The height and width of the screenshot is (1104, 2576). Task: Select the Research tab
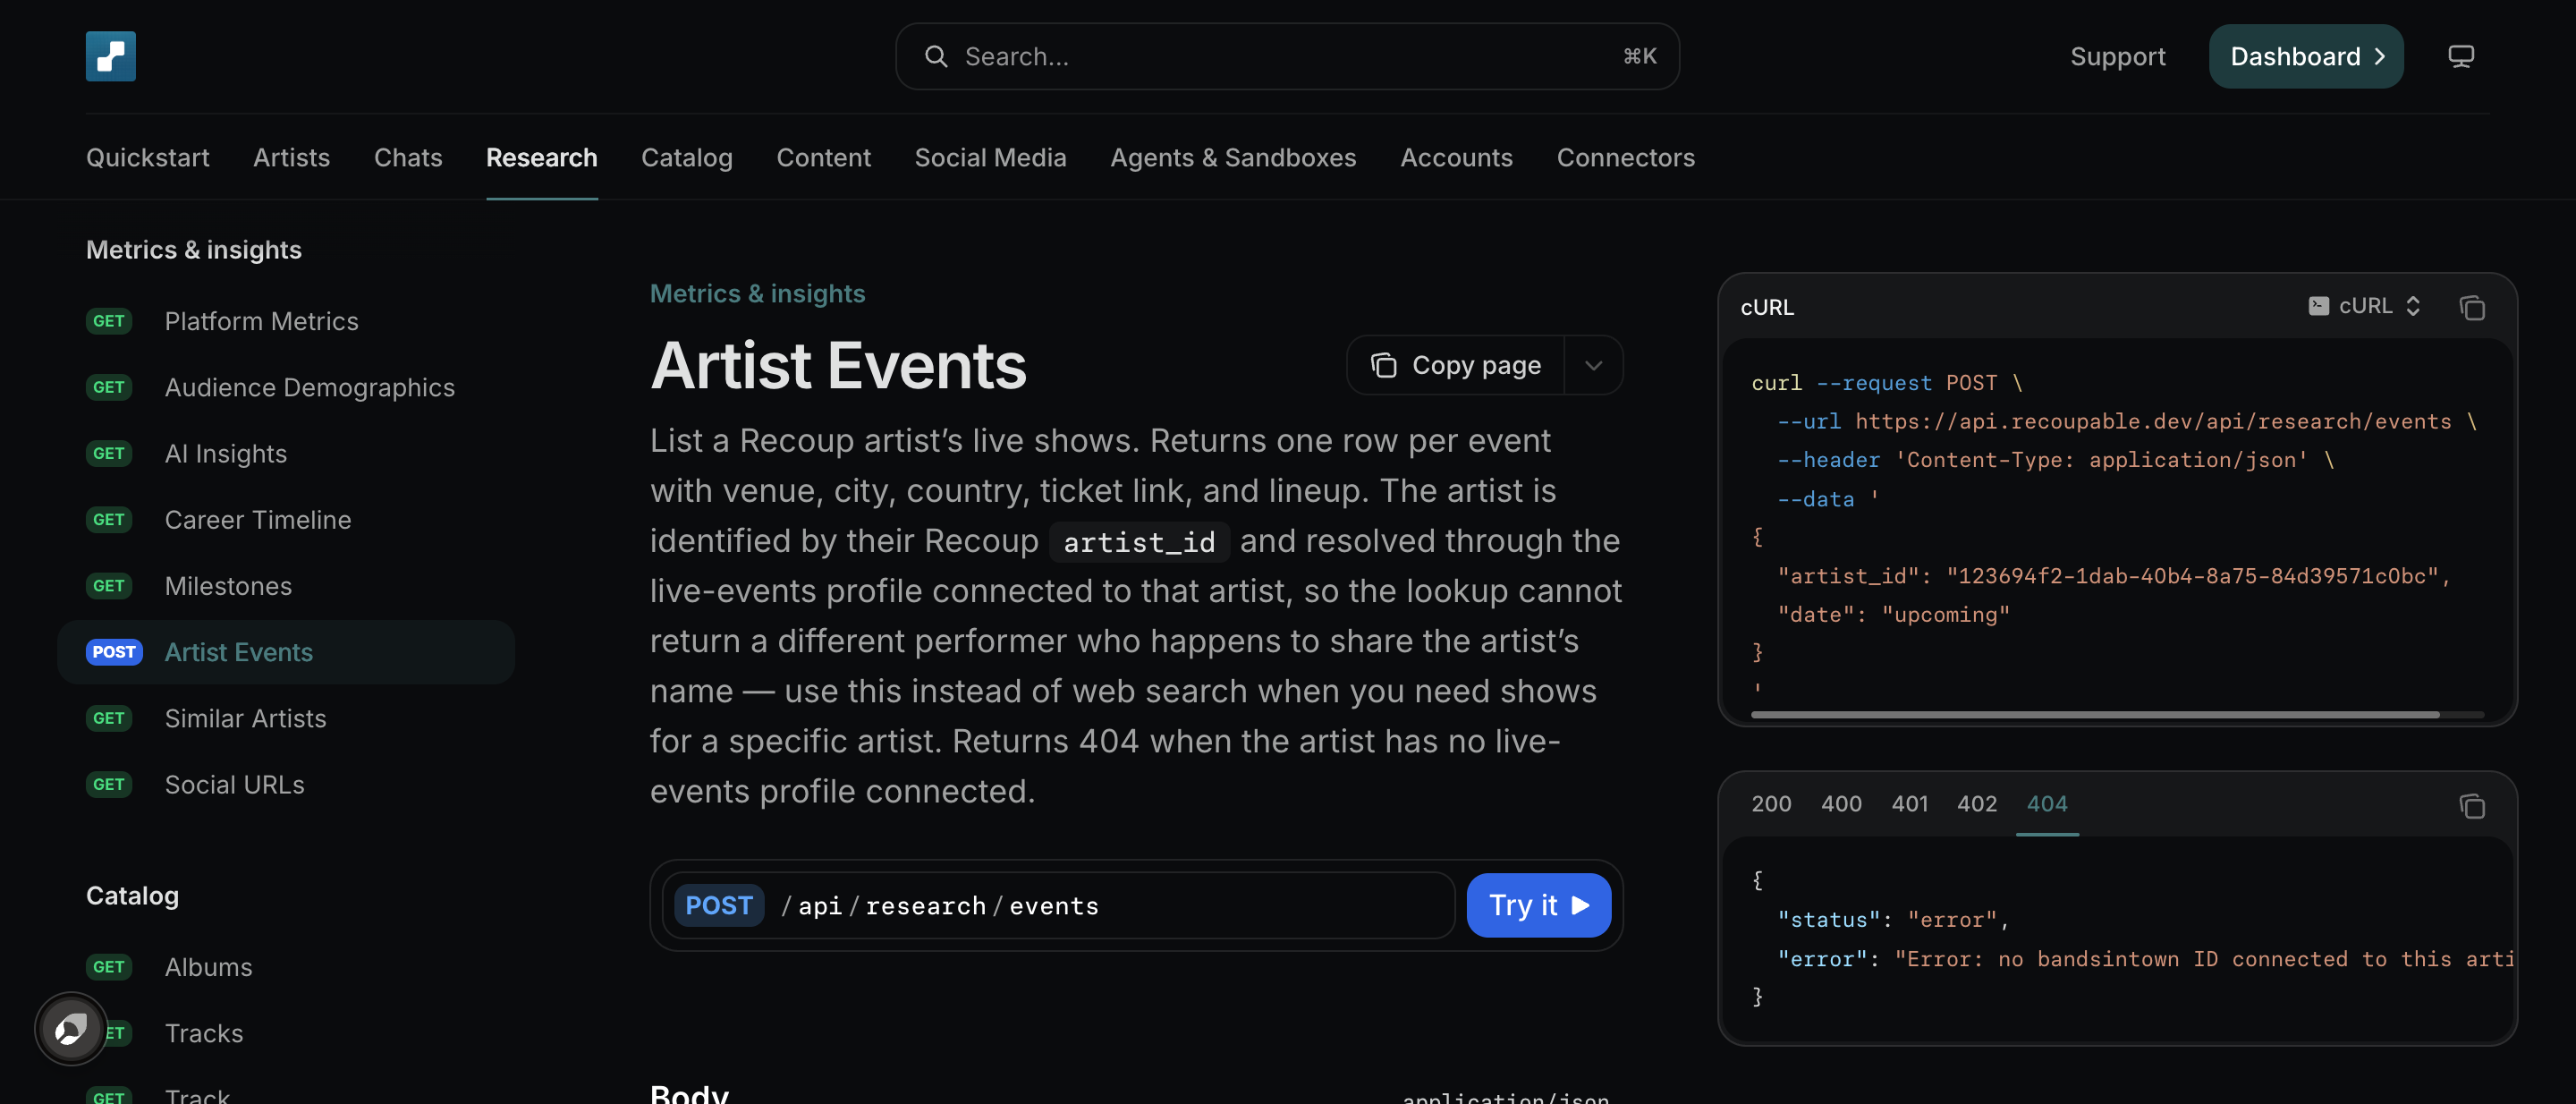542,157
